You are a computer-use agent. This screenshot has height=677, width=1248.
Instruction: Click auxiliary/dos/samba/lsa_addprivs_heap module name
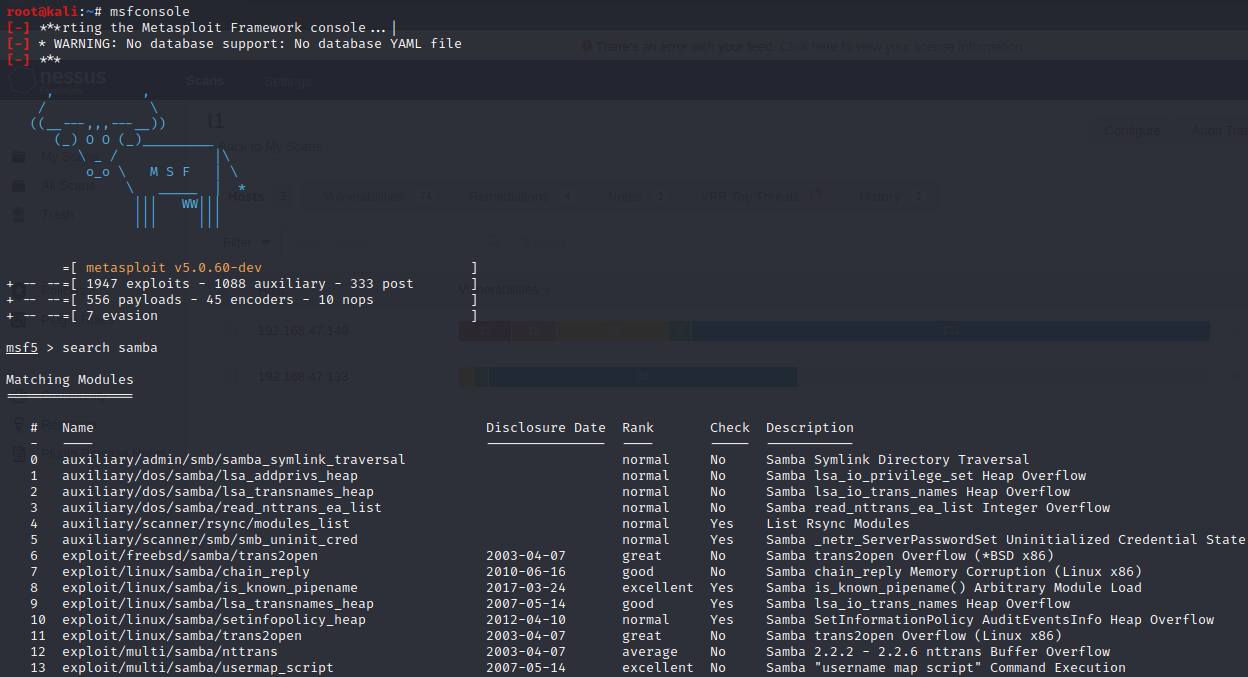pyautogui.click(x=210, y=476)
